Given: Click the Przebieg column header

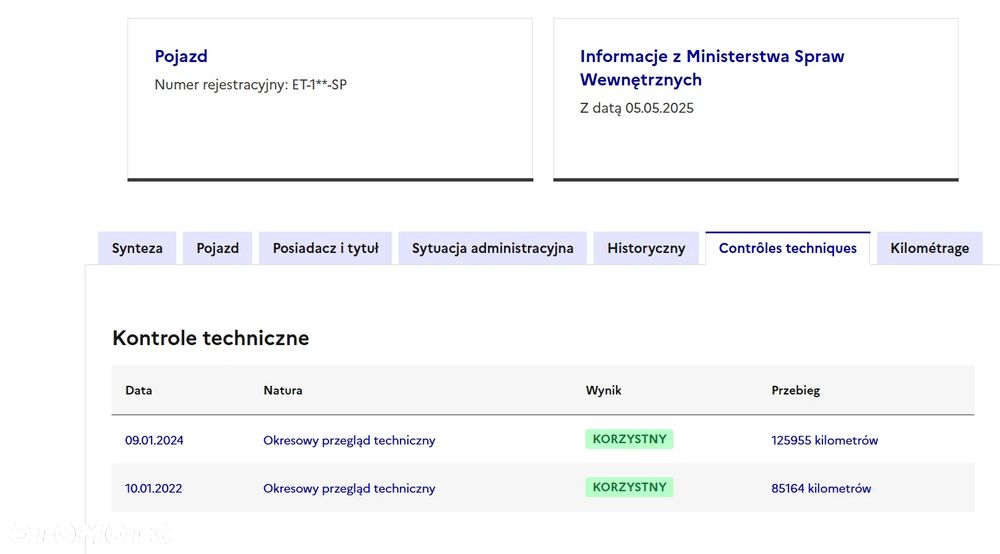Looking at the screenshot, I should (x=795, y=390).
